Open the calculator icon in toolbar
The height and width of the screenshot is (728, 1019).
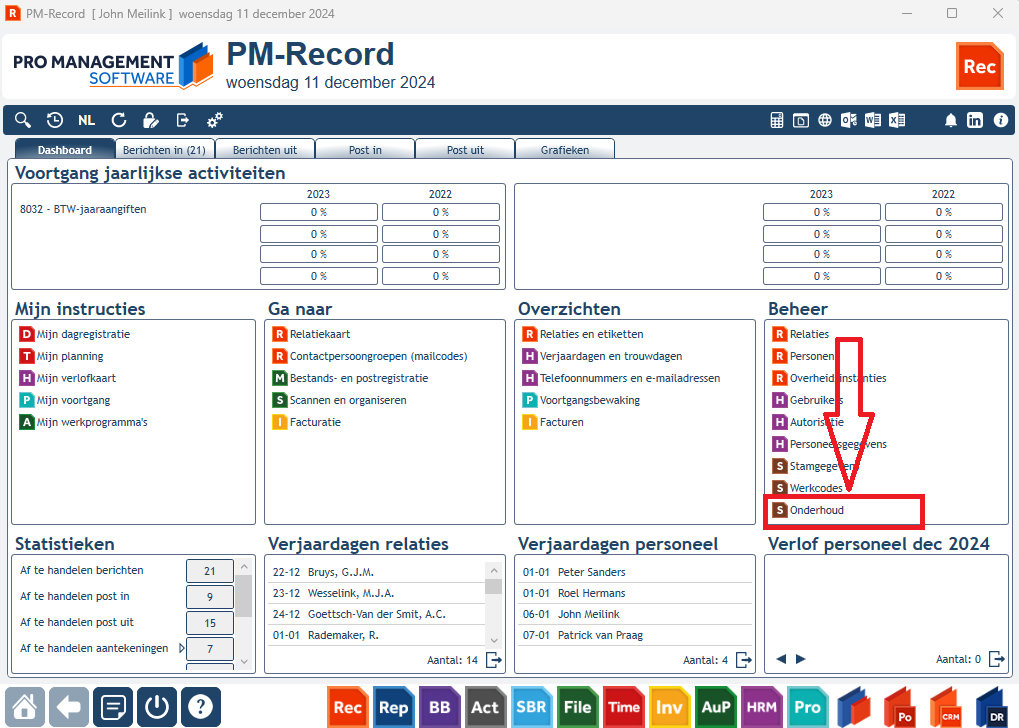coord(777,120)
